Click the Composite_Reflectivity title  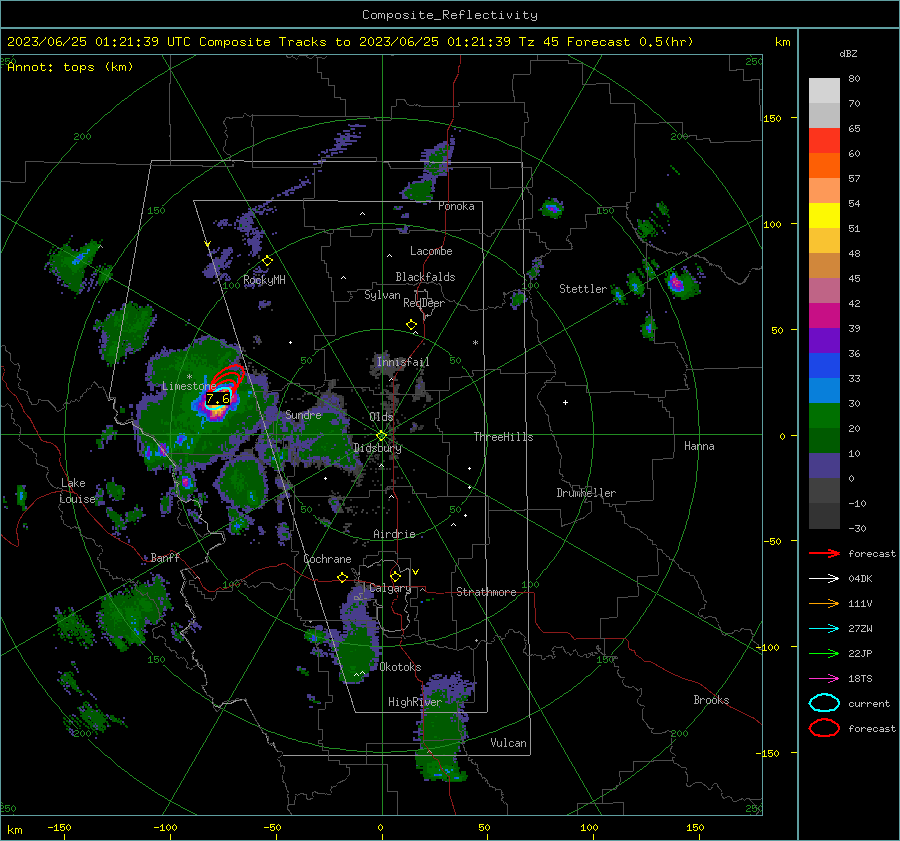point(449,15)
